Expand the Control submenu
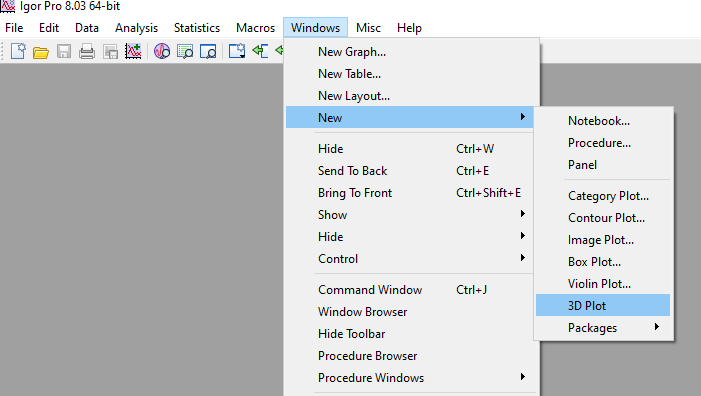Screen dimensions: 701x396 tap(409, 259)
